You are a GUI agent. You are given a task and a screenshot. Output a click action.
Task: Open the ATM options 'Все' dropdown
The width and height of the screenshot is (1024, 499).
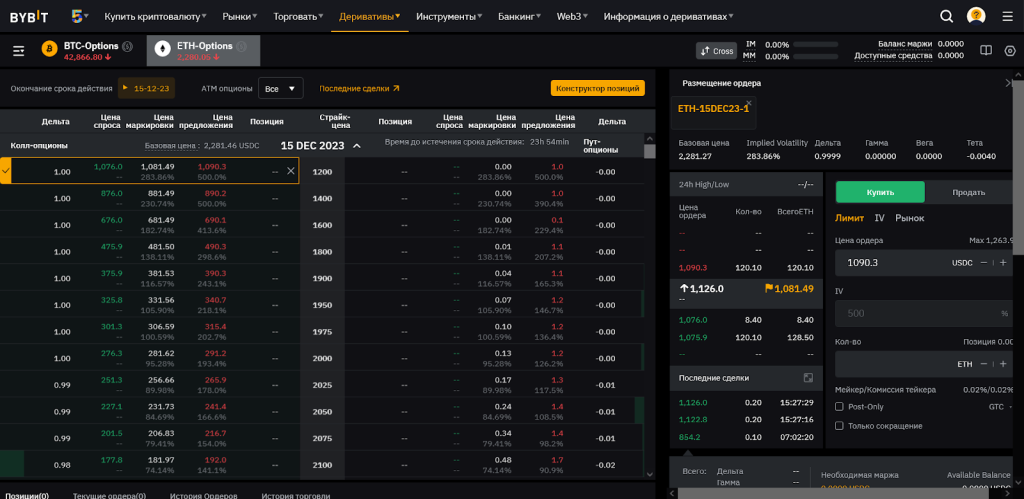click(x=280, y=88)
